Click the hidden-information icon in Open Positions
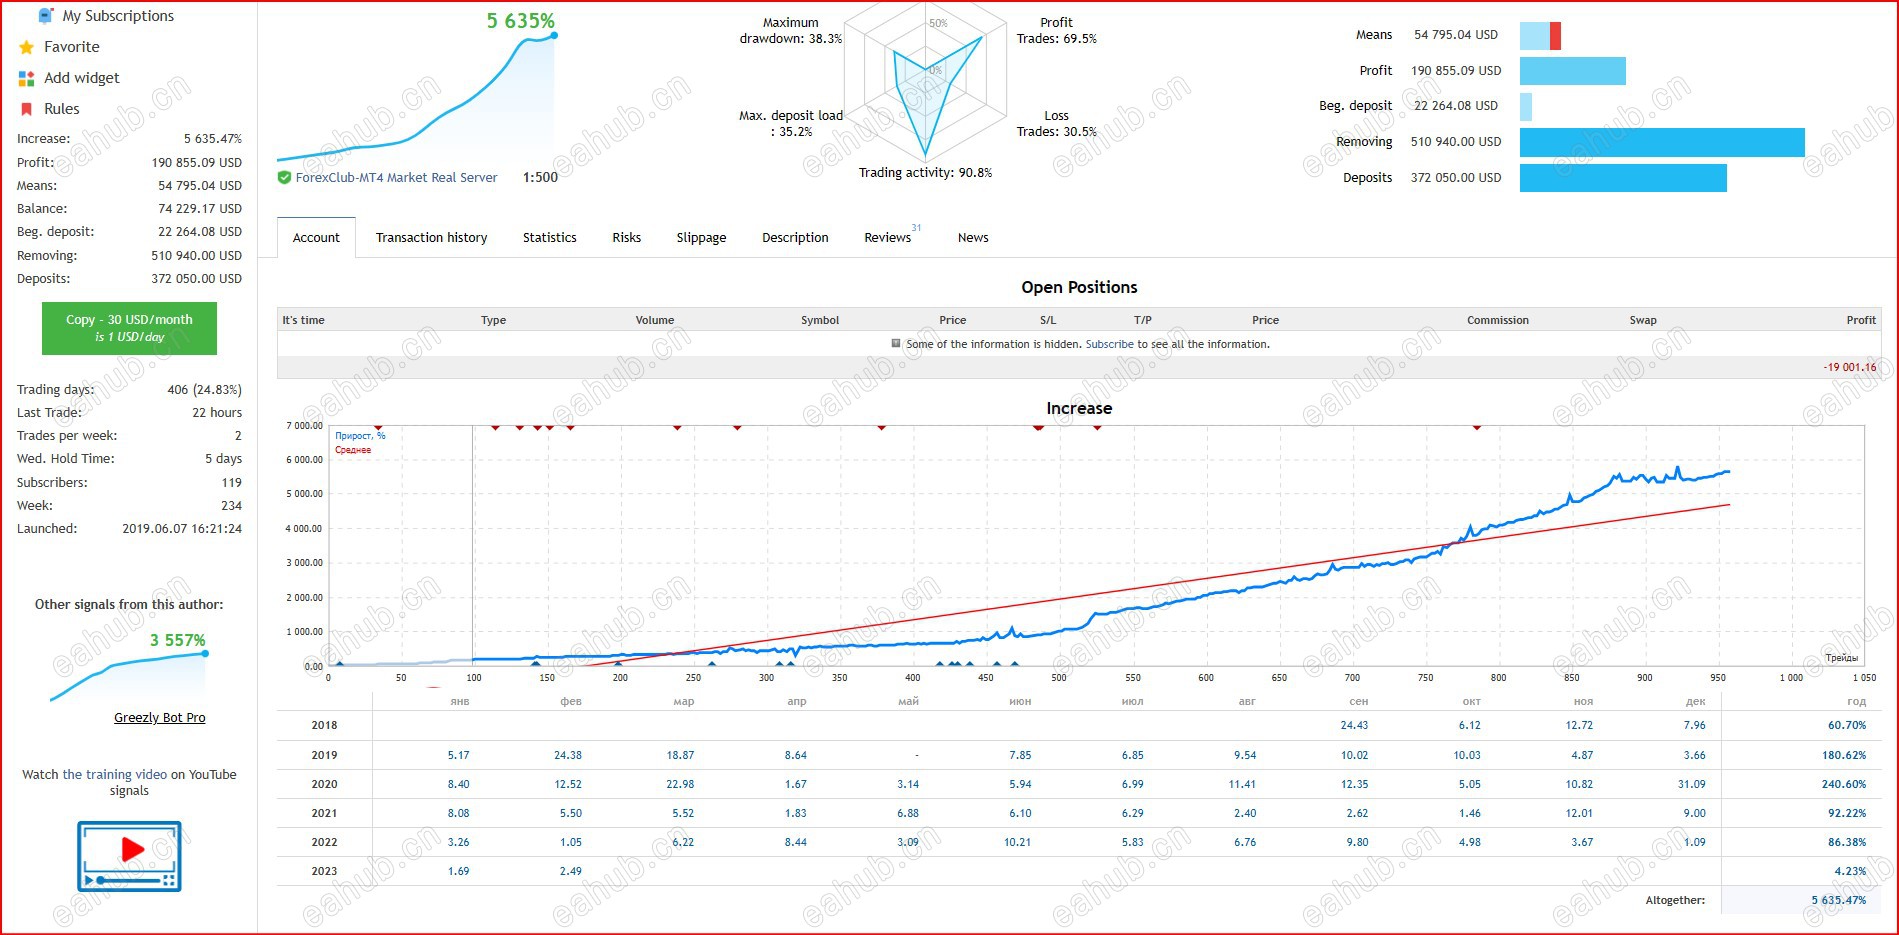Screen dimensions: 1899x935 click(x=897, y=343)
